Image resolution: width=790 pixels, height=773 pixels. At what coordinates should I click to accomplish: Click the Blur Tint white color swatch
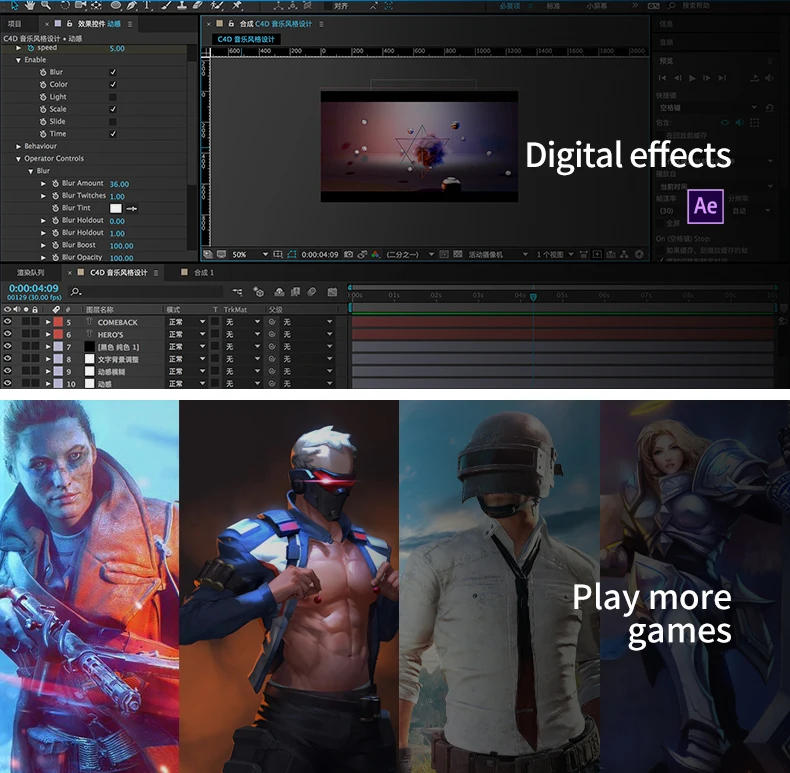[115, 208]
